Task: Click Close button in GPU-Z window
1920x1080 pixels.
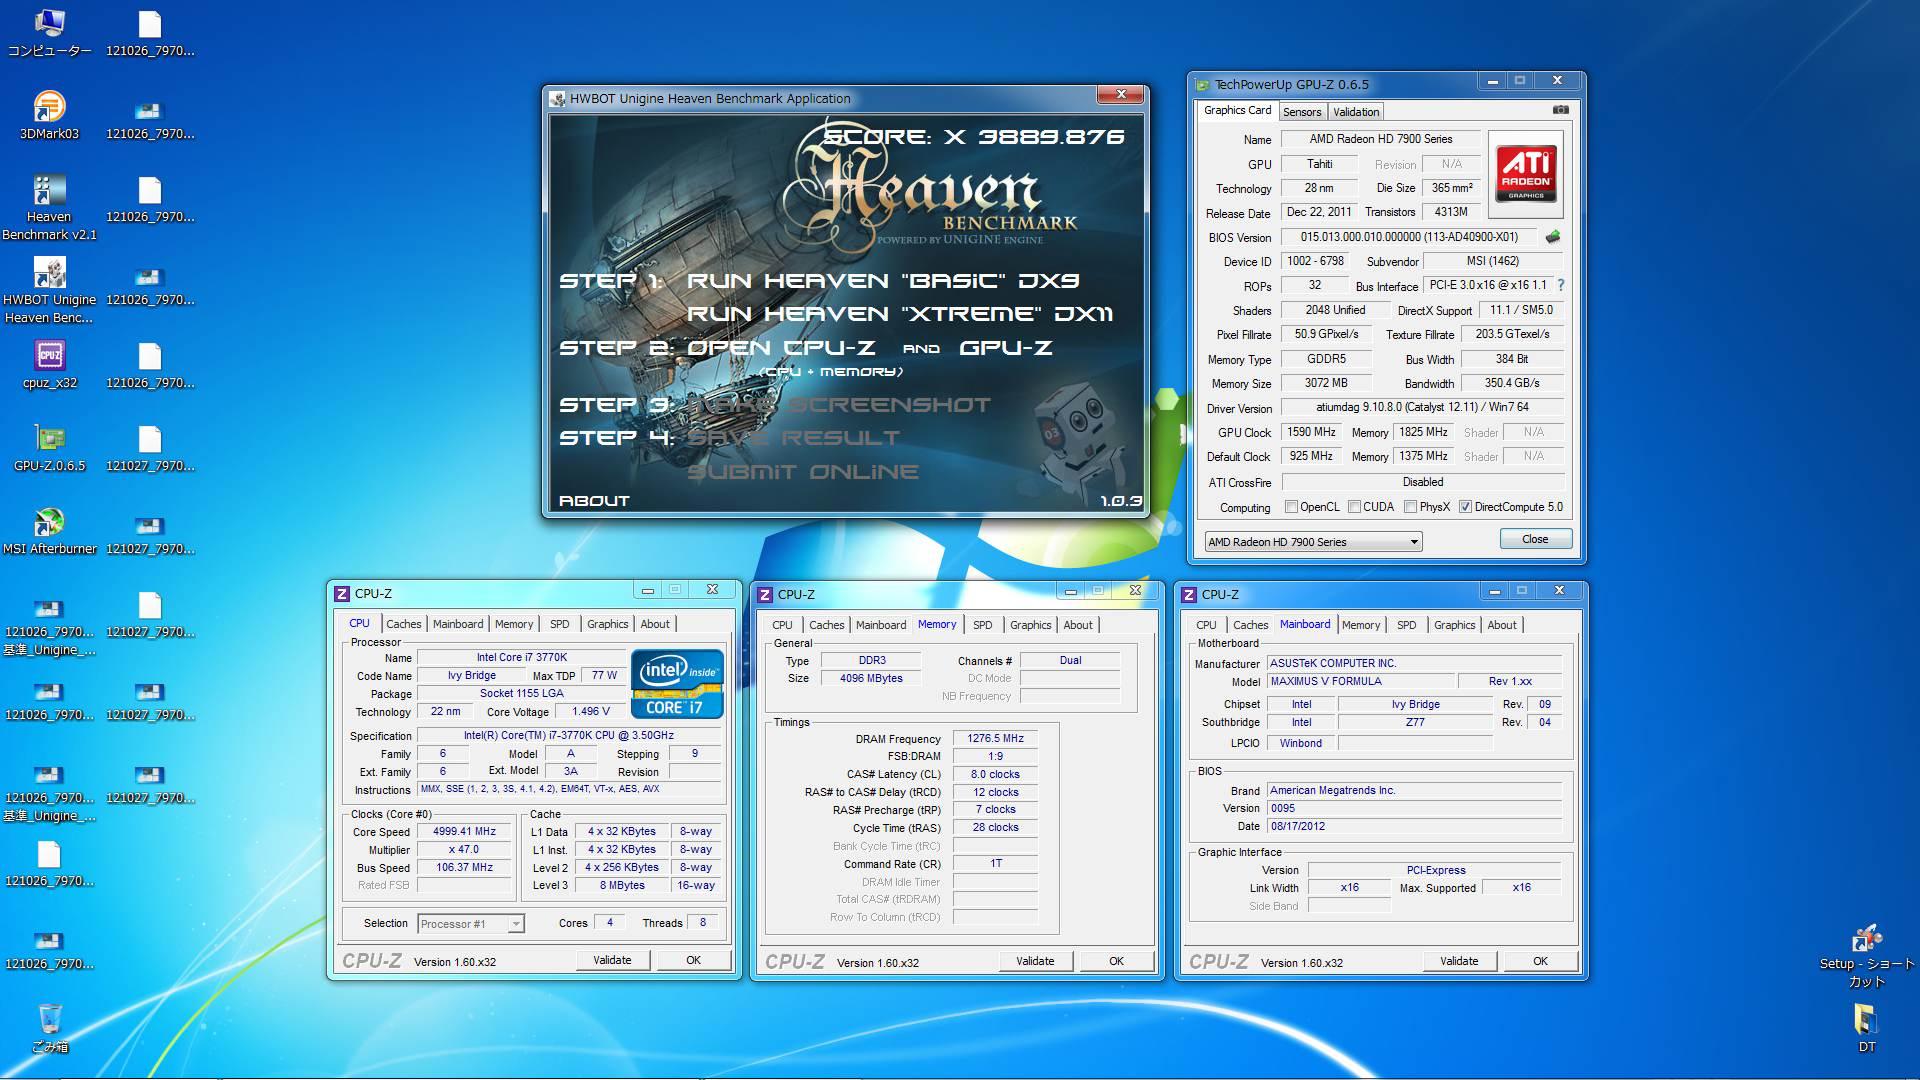Action: pyautogui.click(x=1535, y=539)
